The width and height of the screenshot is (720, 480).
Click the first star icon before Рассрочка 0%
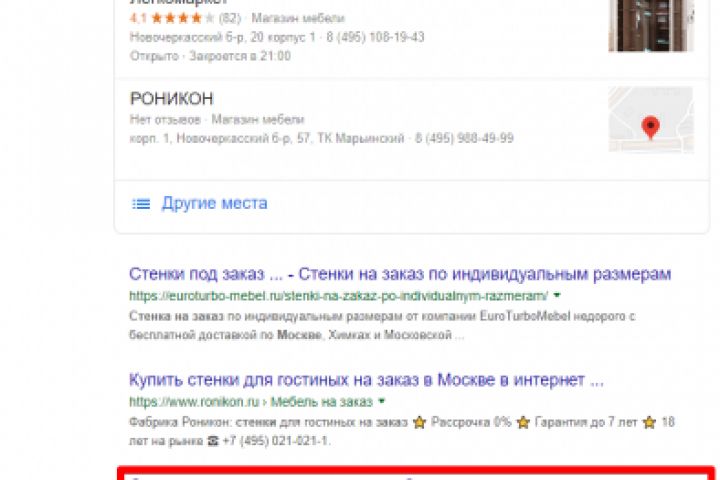click(419, 422)
